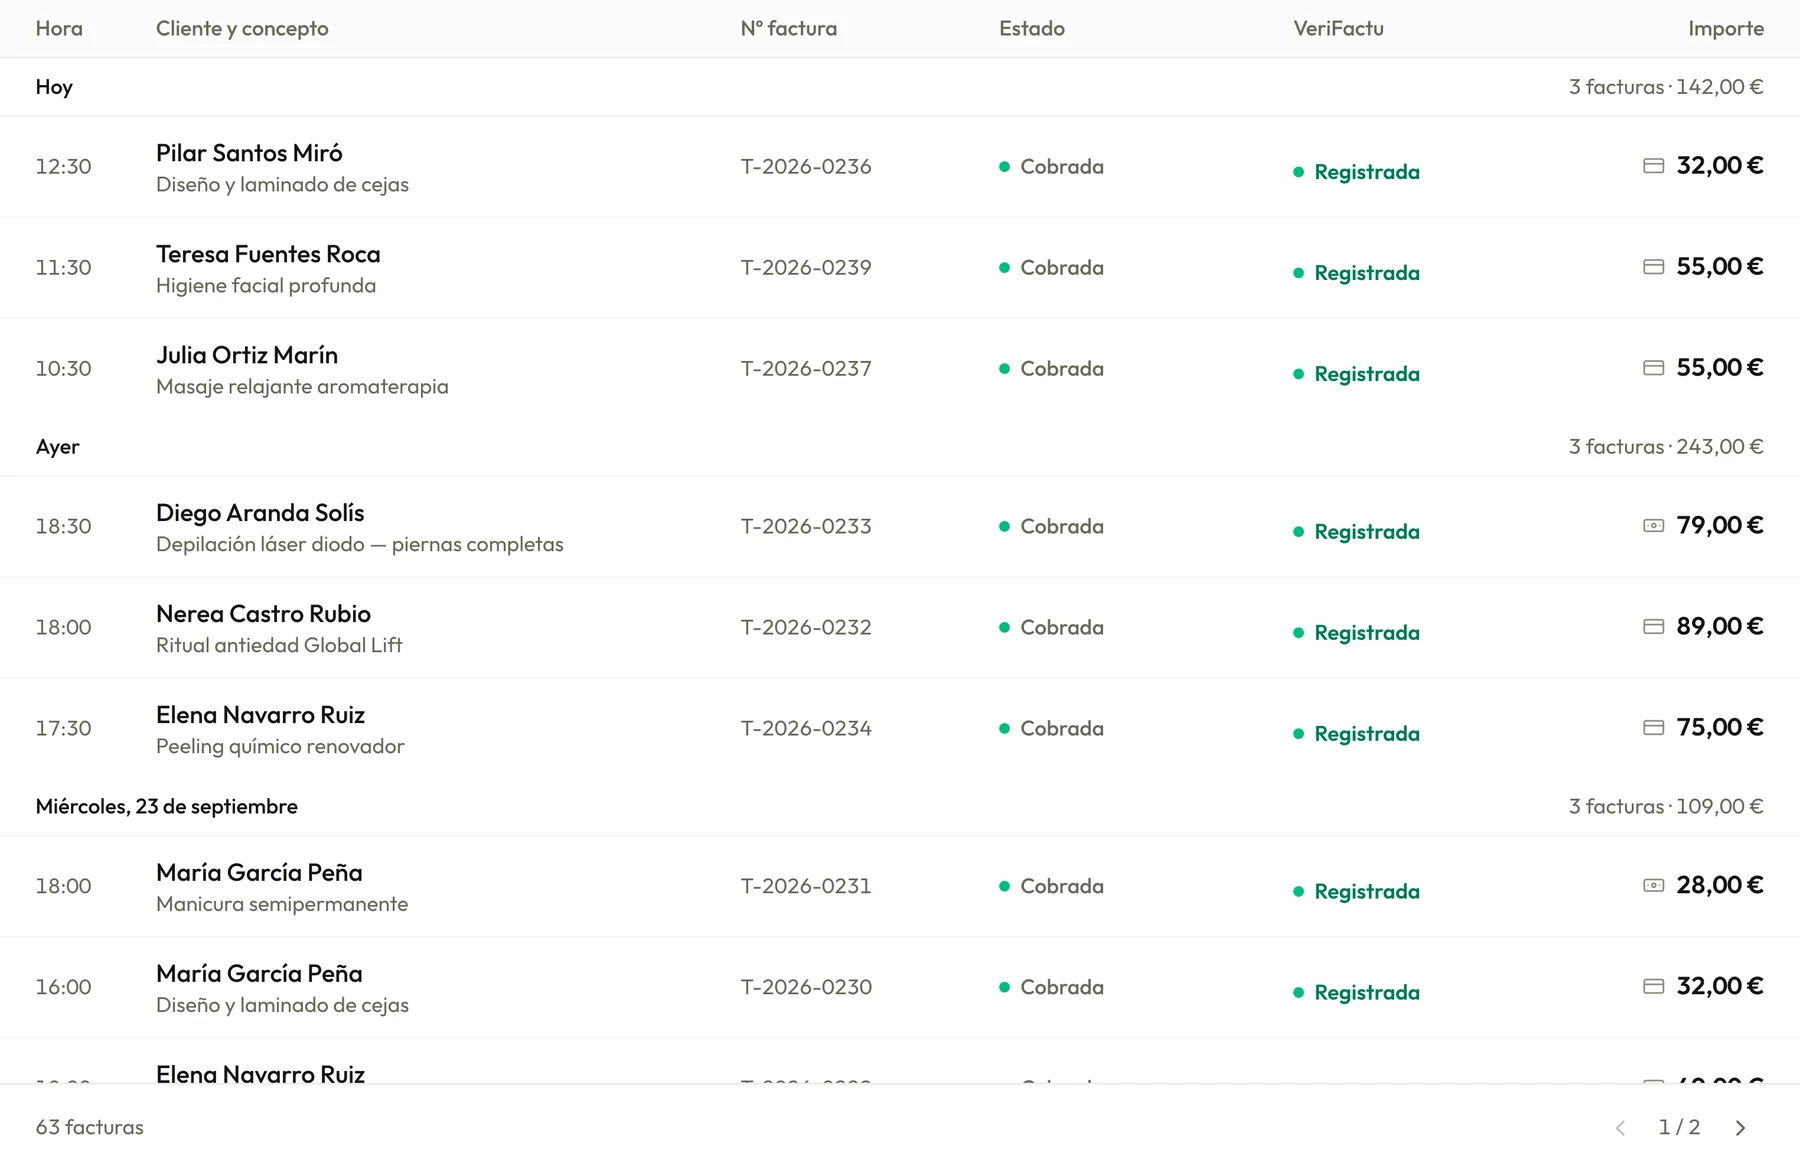Open Teresa Fuentes Roca invoice
1800x1152 pixels.
click(900, 268)
